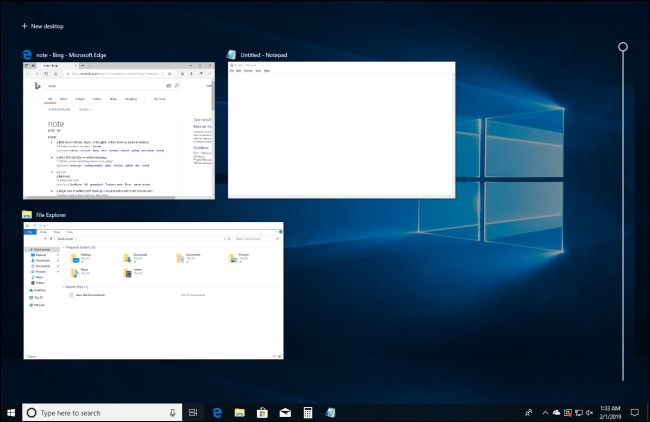Image resolution: width=650 pixels, height=422 pixels.
Task: Switch to the Microsoft Edge window thumbnail
Action: click(x=119, y=131)
